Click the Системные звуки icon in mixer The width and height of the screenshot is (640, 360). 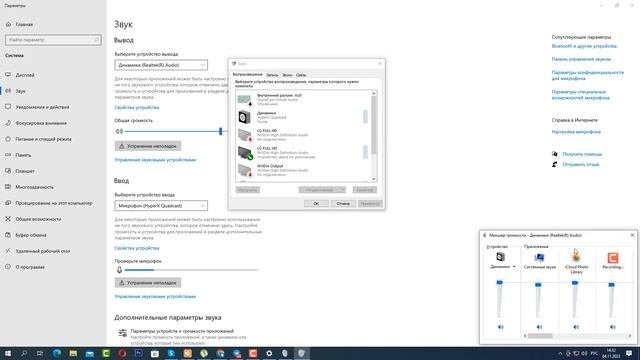coord(539,257)
